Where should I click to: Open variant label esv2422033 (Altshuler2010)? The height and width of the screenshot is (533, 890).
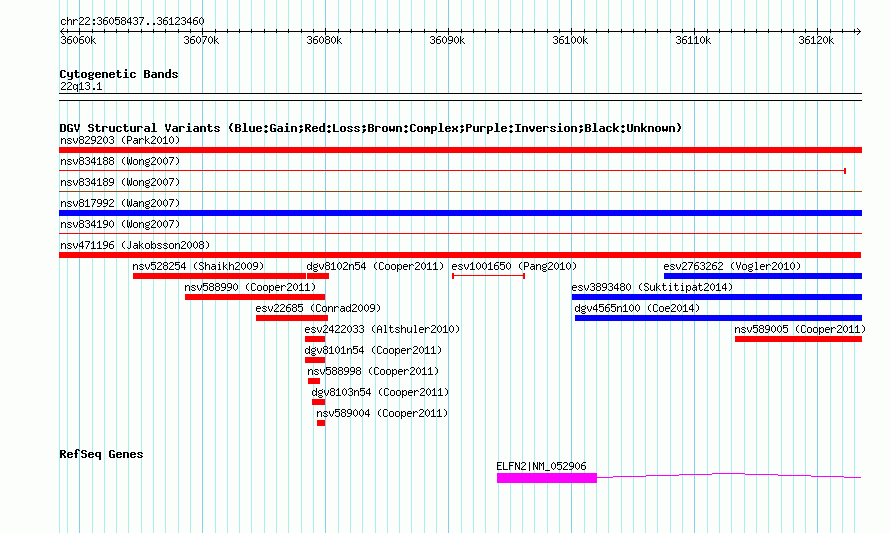(382, 329)
